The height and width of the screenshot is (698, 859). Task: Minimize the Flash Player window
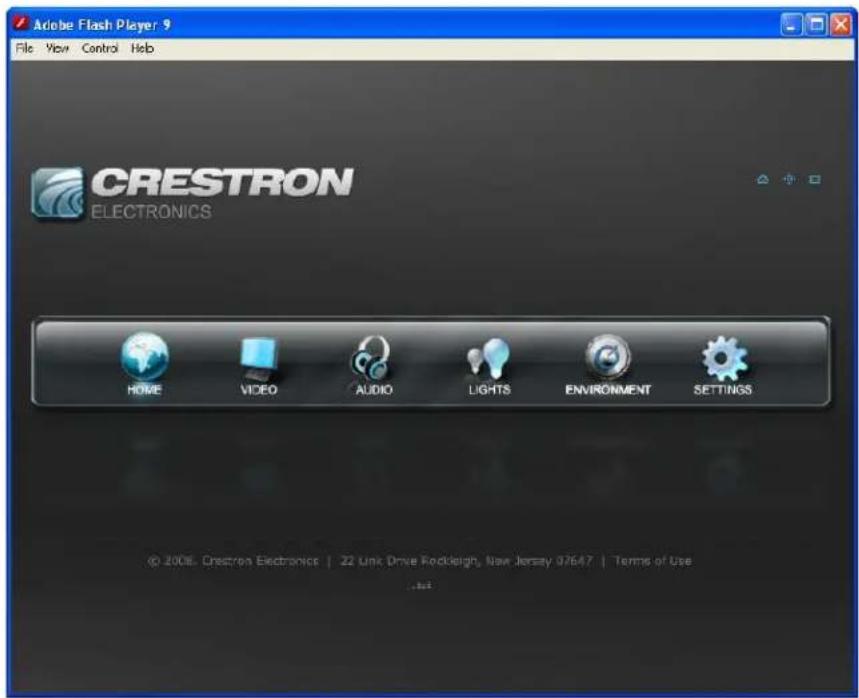791,25
